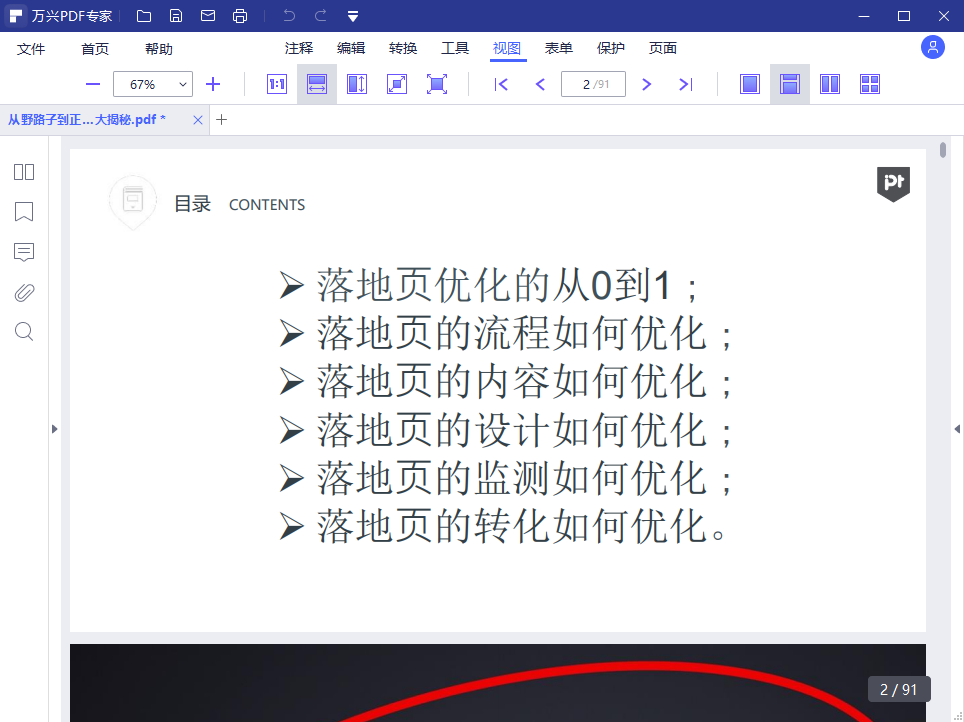Click the print icon in title bar
This screenshot has width=964, height=722.
[x=239, y=16]
